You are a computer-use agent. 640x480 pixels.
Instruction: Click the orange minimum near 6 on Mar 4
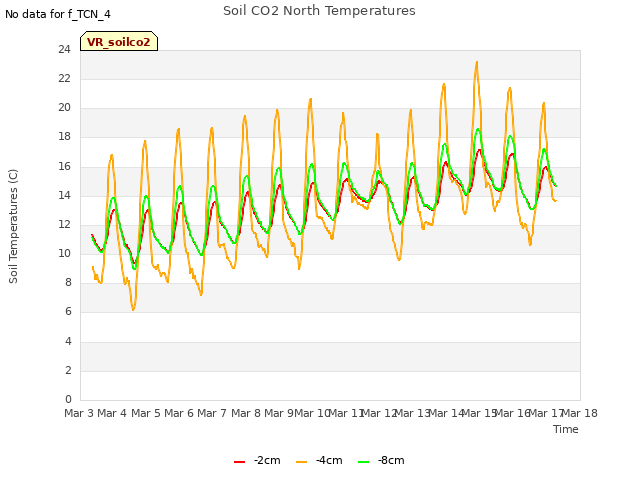point(133,309)
